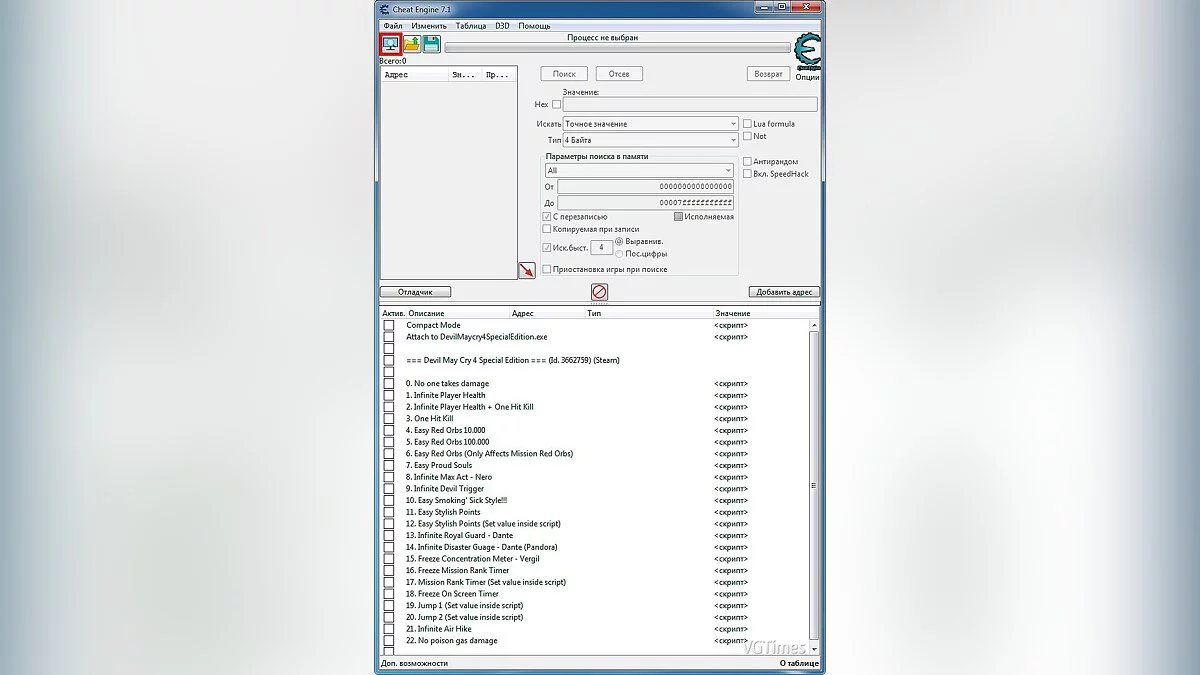Click the red no-entry clear list icon
The height and width of the screenshot is (675, 1200).
click(599, 292)
